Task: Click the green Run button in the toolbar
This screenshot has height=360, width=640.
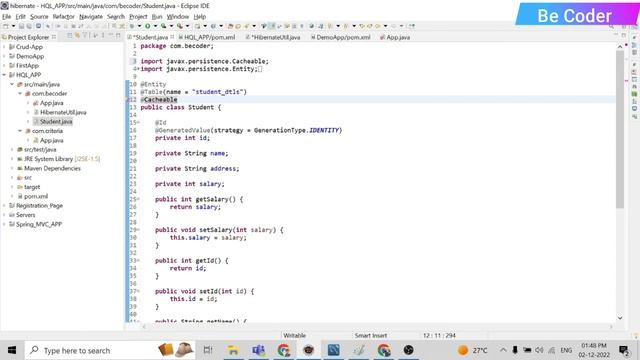Action: point(147,26)
